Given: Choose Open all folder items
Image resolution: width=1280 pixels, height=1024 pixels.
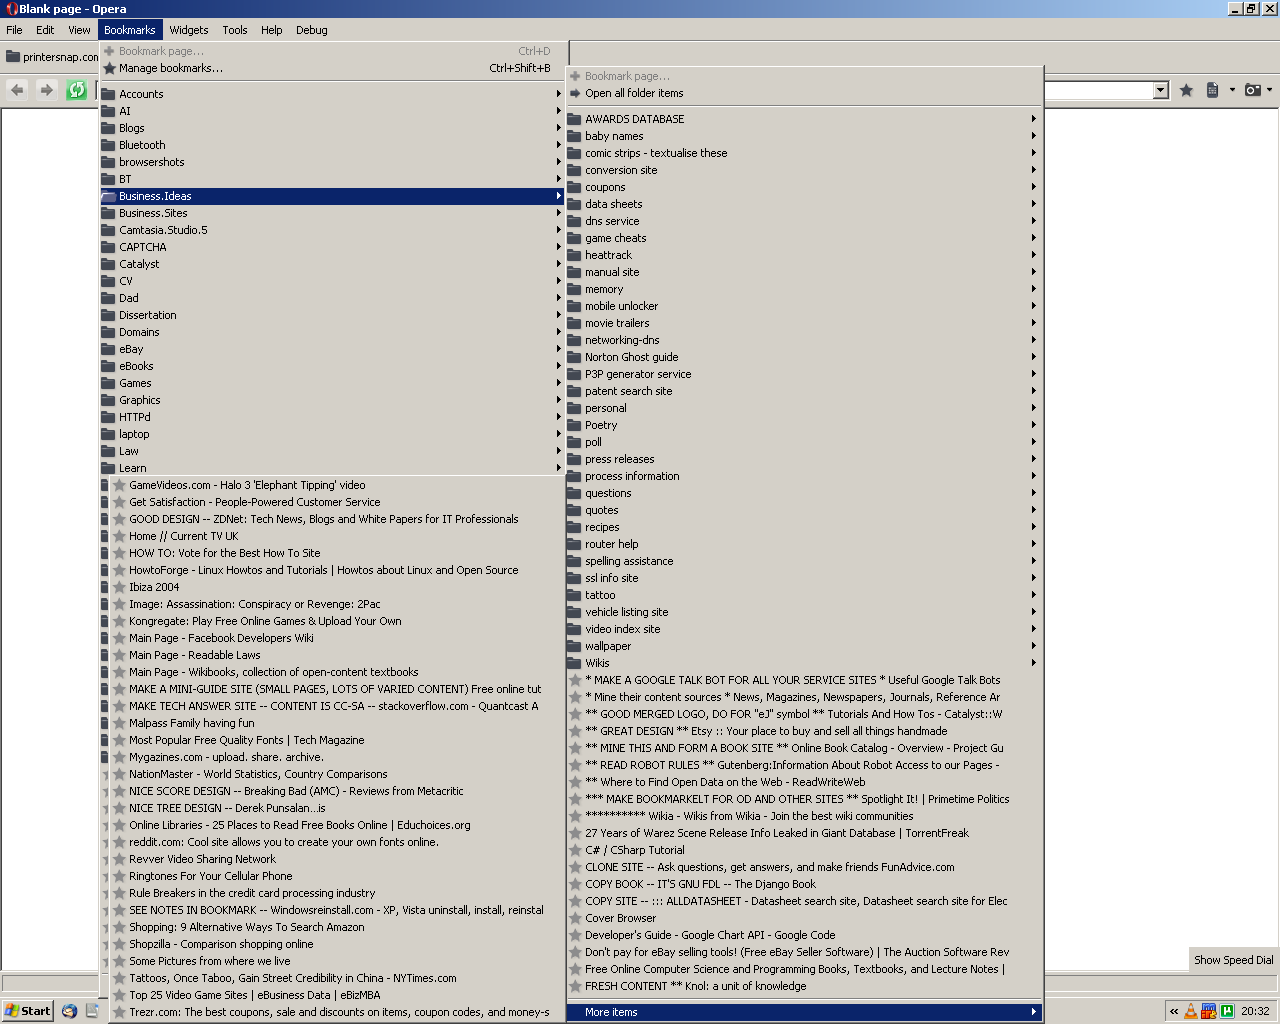Looking at the screenshot, I should 634,93.
